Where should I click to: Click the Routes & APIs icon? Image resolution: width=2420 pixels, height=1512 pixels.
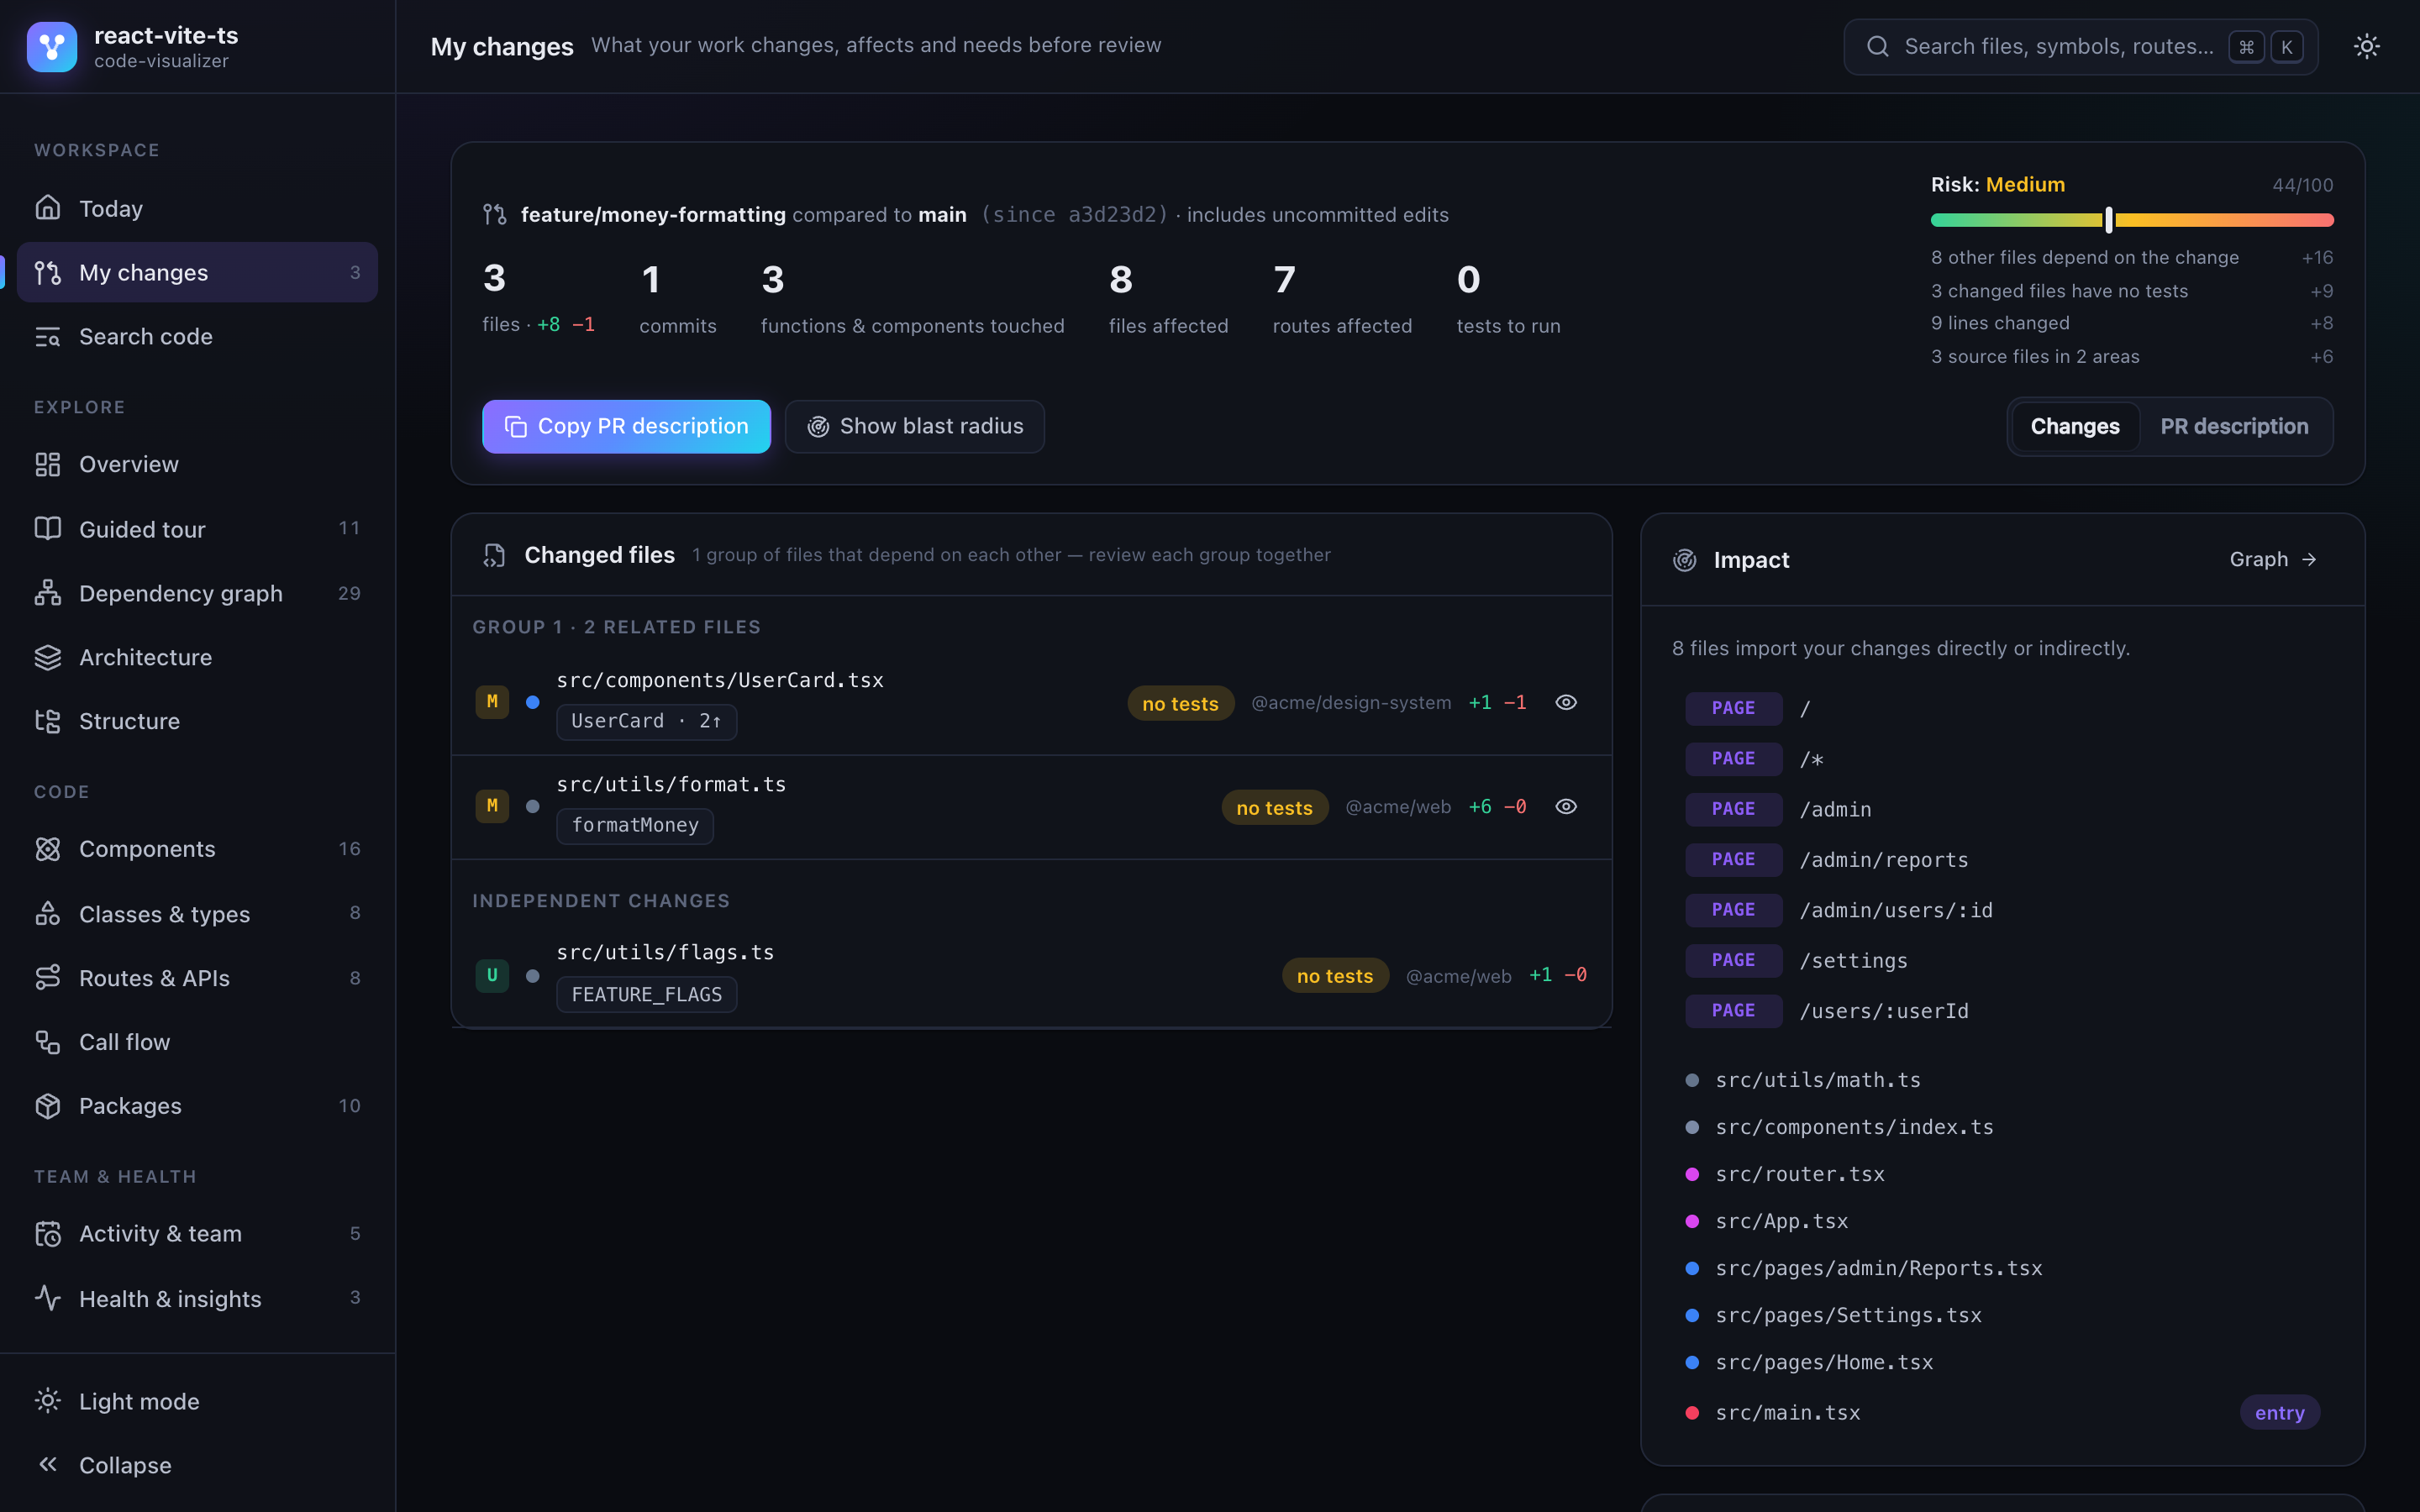(48, 978)
